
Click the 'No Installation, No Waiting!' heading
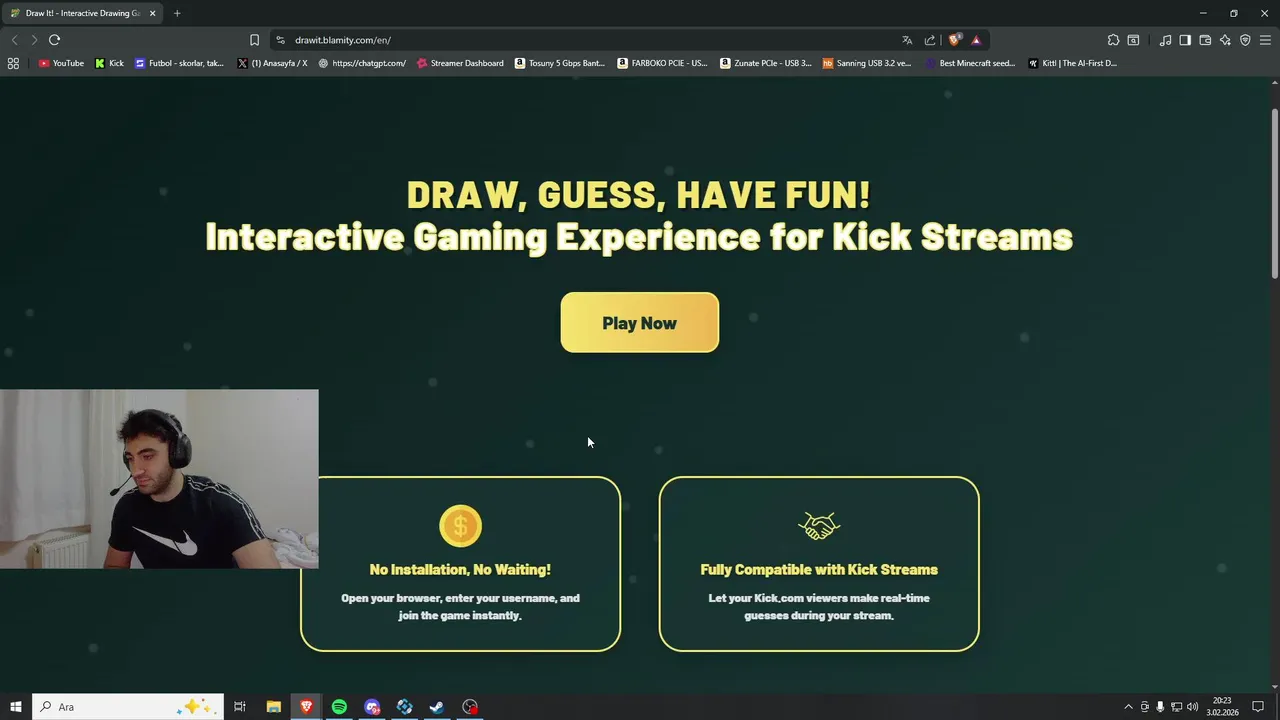click(x=460, y=569)
